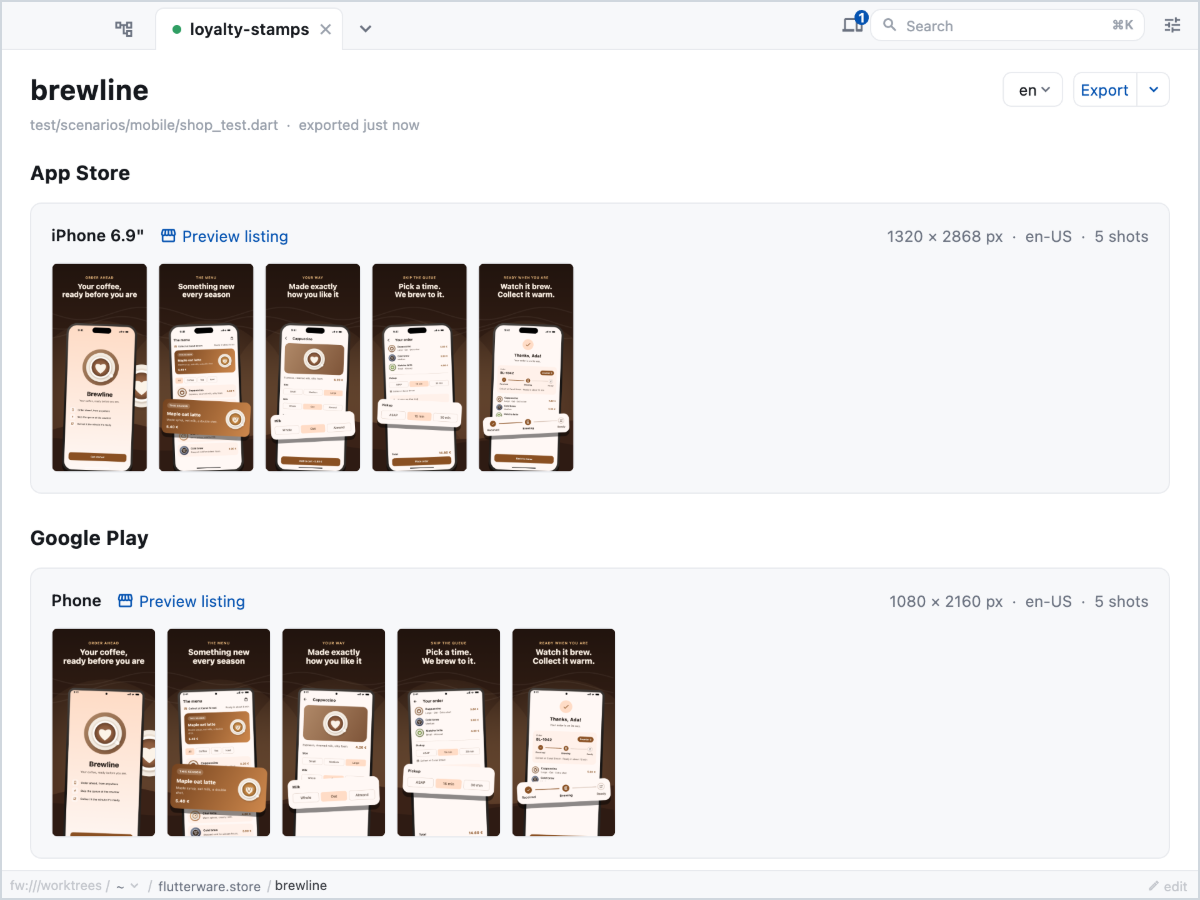Select Google Play shot 'Made exactly how you like it'
The image size is (1200, 900).
(x=334, y=732)
